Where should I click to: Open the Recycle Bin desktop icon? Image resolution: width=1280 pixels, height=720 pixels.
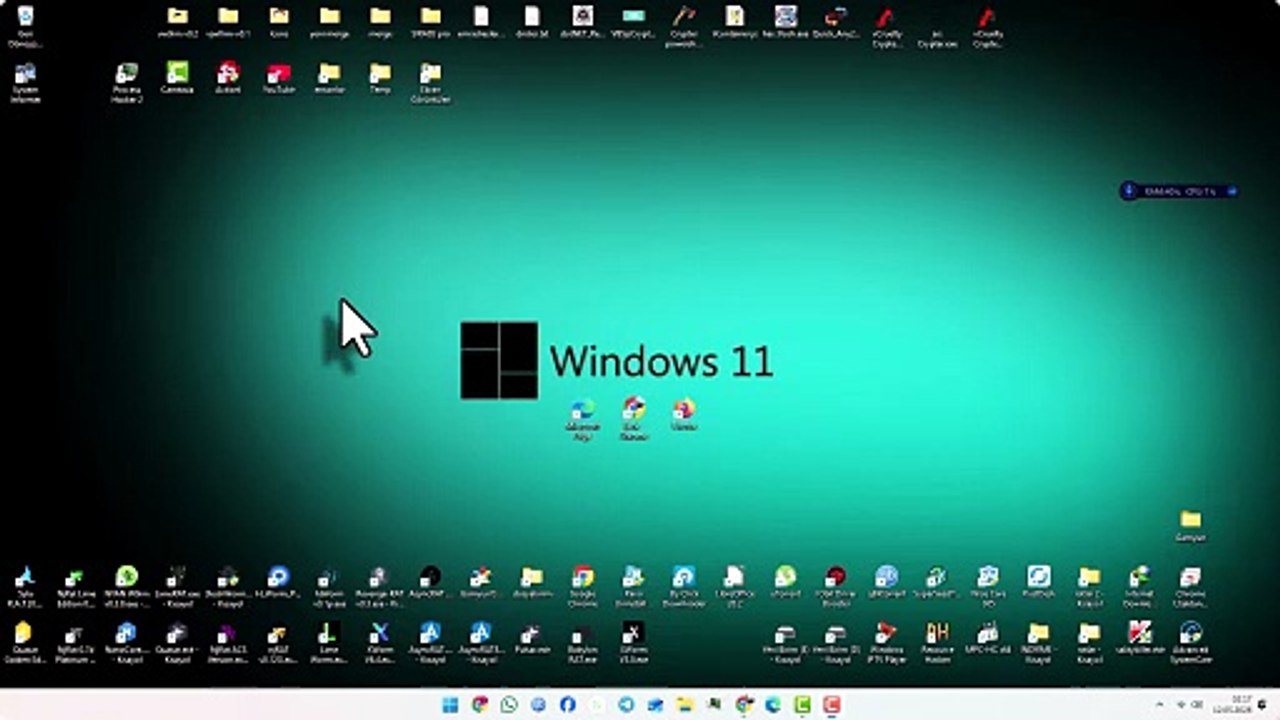point(25,25)
